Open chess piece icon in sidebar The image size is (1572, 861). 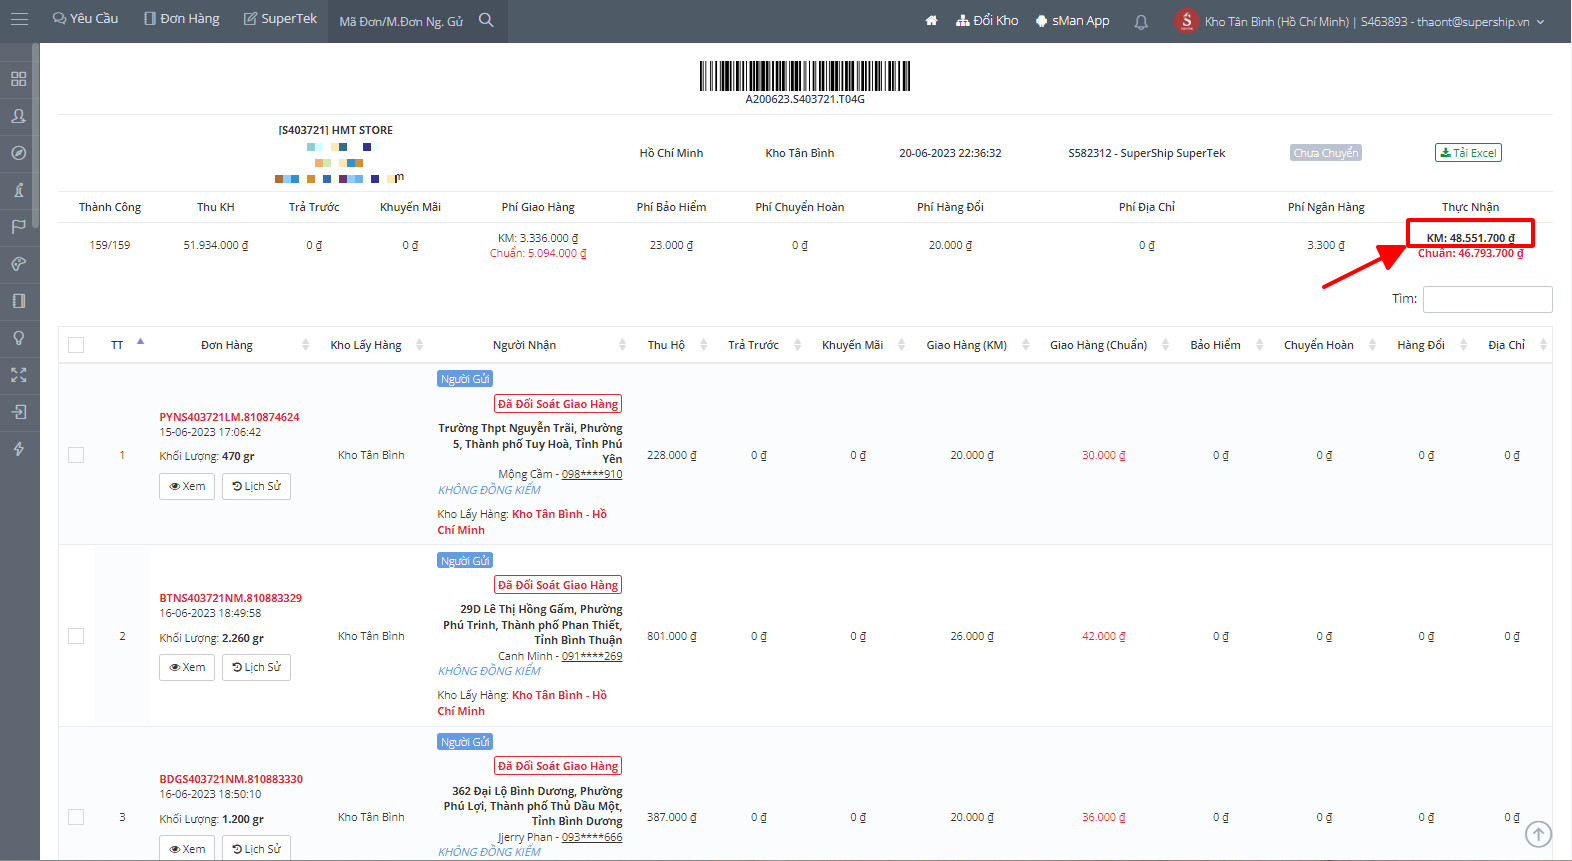click(x=18, y=190)
